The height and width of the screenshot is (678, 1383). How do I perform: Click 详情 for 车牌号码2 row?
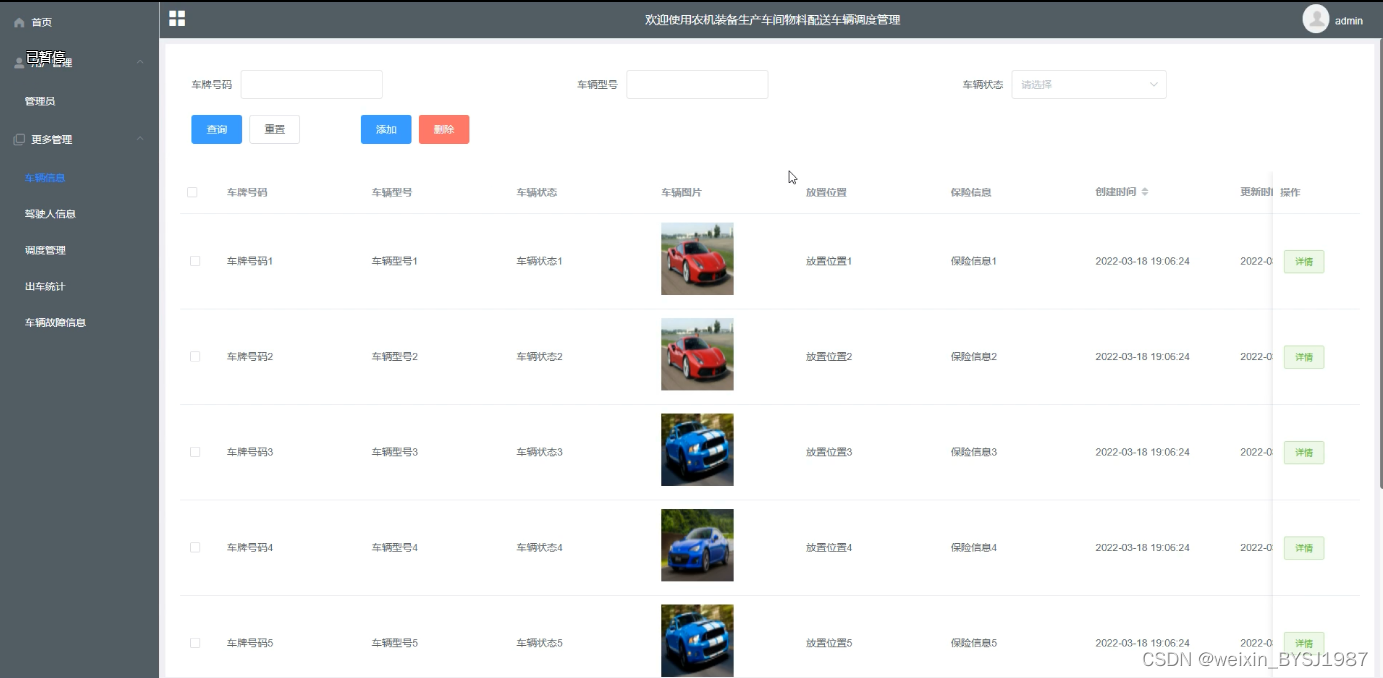coord(1304,357)
